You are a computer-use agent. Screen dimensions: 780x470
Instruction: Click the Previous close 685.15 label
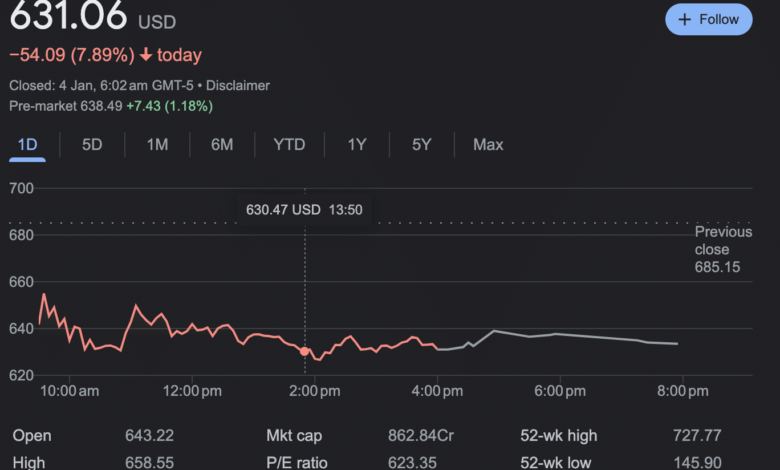(723, 249)
